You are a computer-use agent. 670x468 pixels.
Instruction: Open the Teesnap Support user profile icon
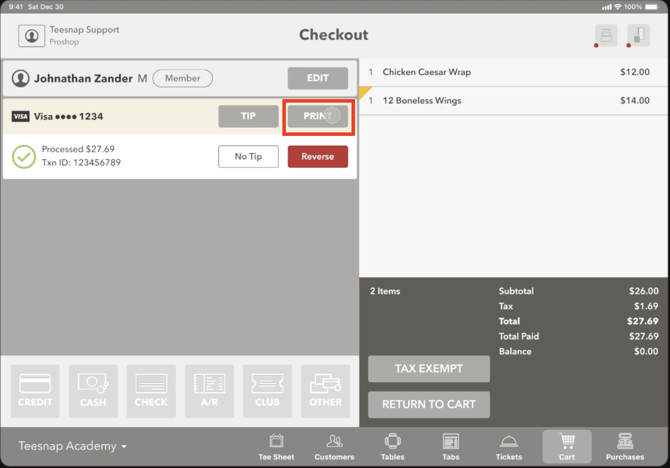(32, 36)
